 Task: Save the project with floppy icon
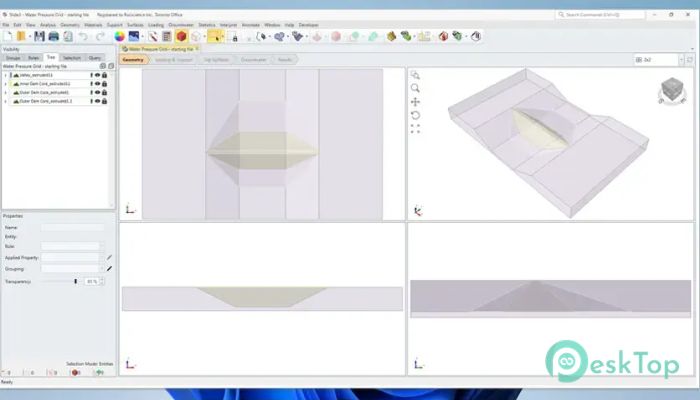click(x=39, y=36)
